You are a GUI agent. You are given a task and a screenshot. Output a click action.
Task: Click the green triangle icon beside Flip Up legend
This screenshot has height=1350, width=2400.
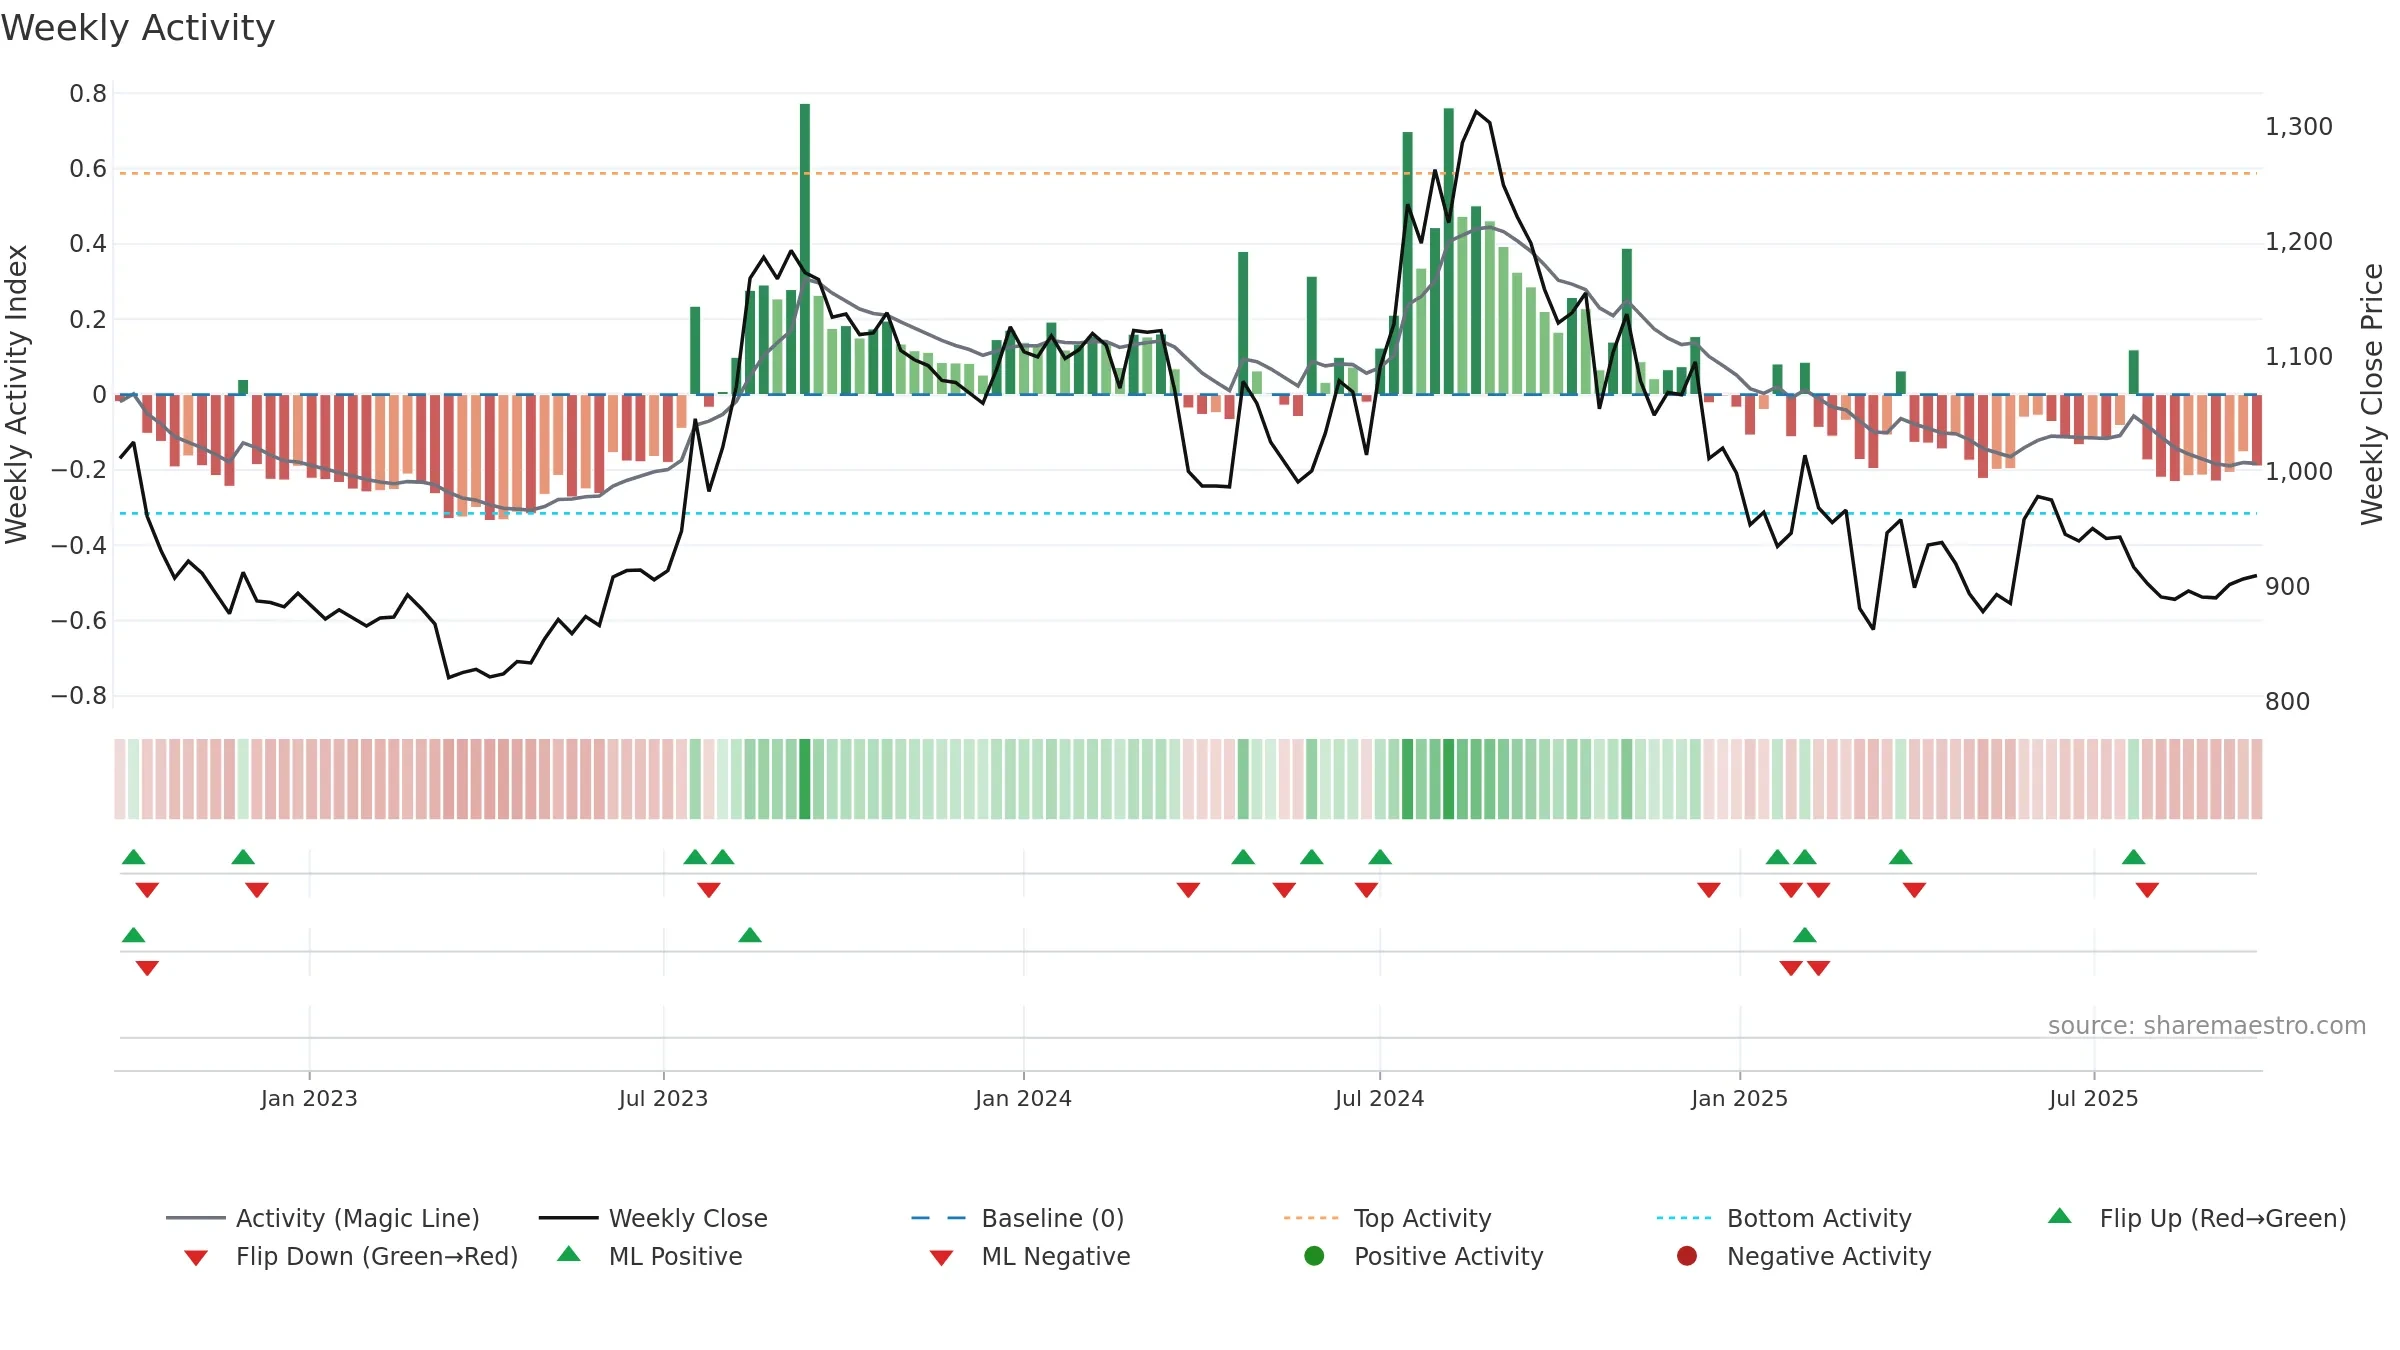pyautogui.click(x=2060, y=1216)
